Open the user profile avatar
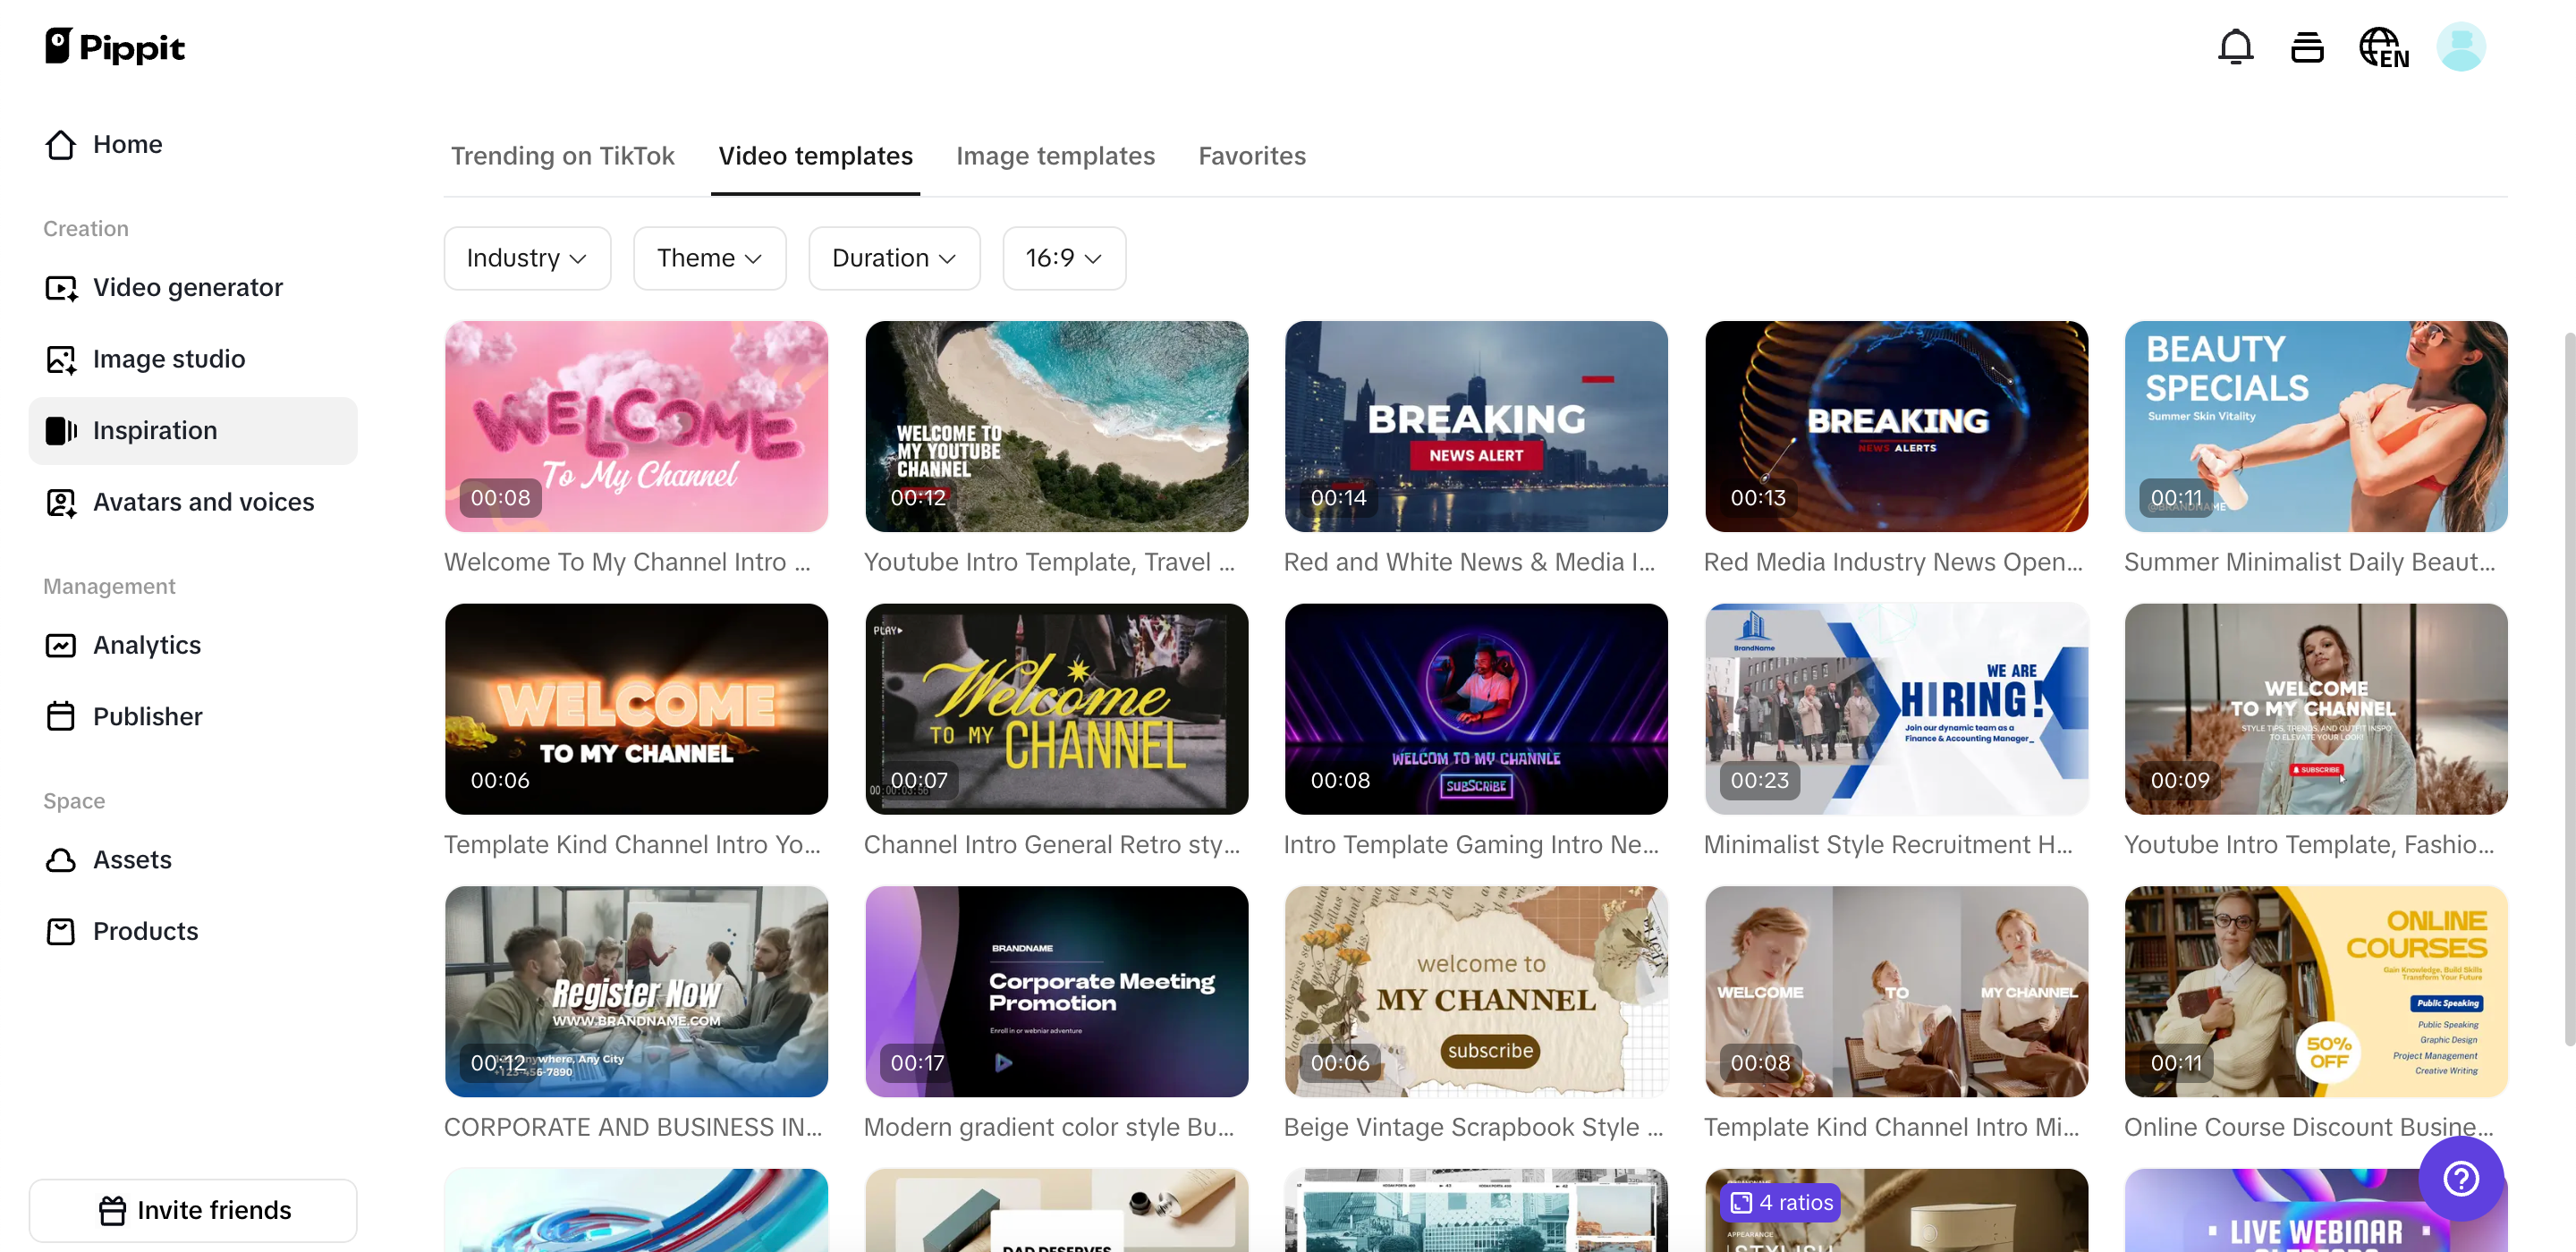This screenshot has height=1252, width=2576. coord(2460,47)
